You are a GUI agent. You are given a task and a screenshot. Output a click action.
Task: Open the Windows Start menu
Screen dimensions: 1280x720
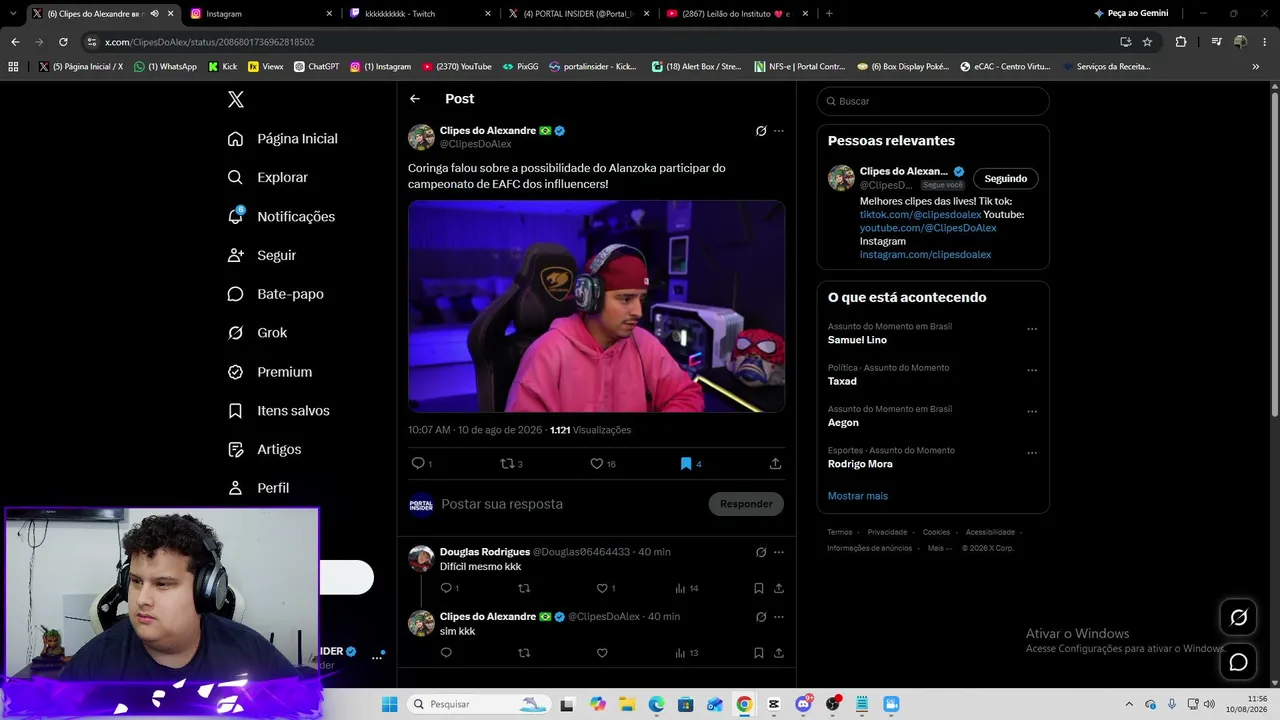tap(389, 704)
